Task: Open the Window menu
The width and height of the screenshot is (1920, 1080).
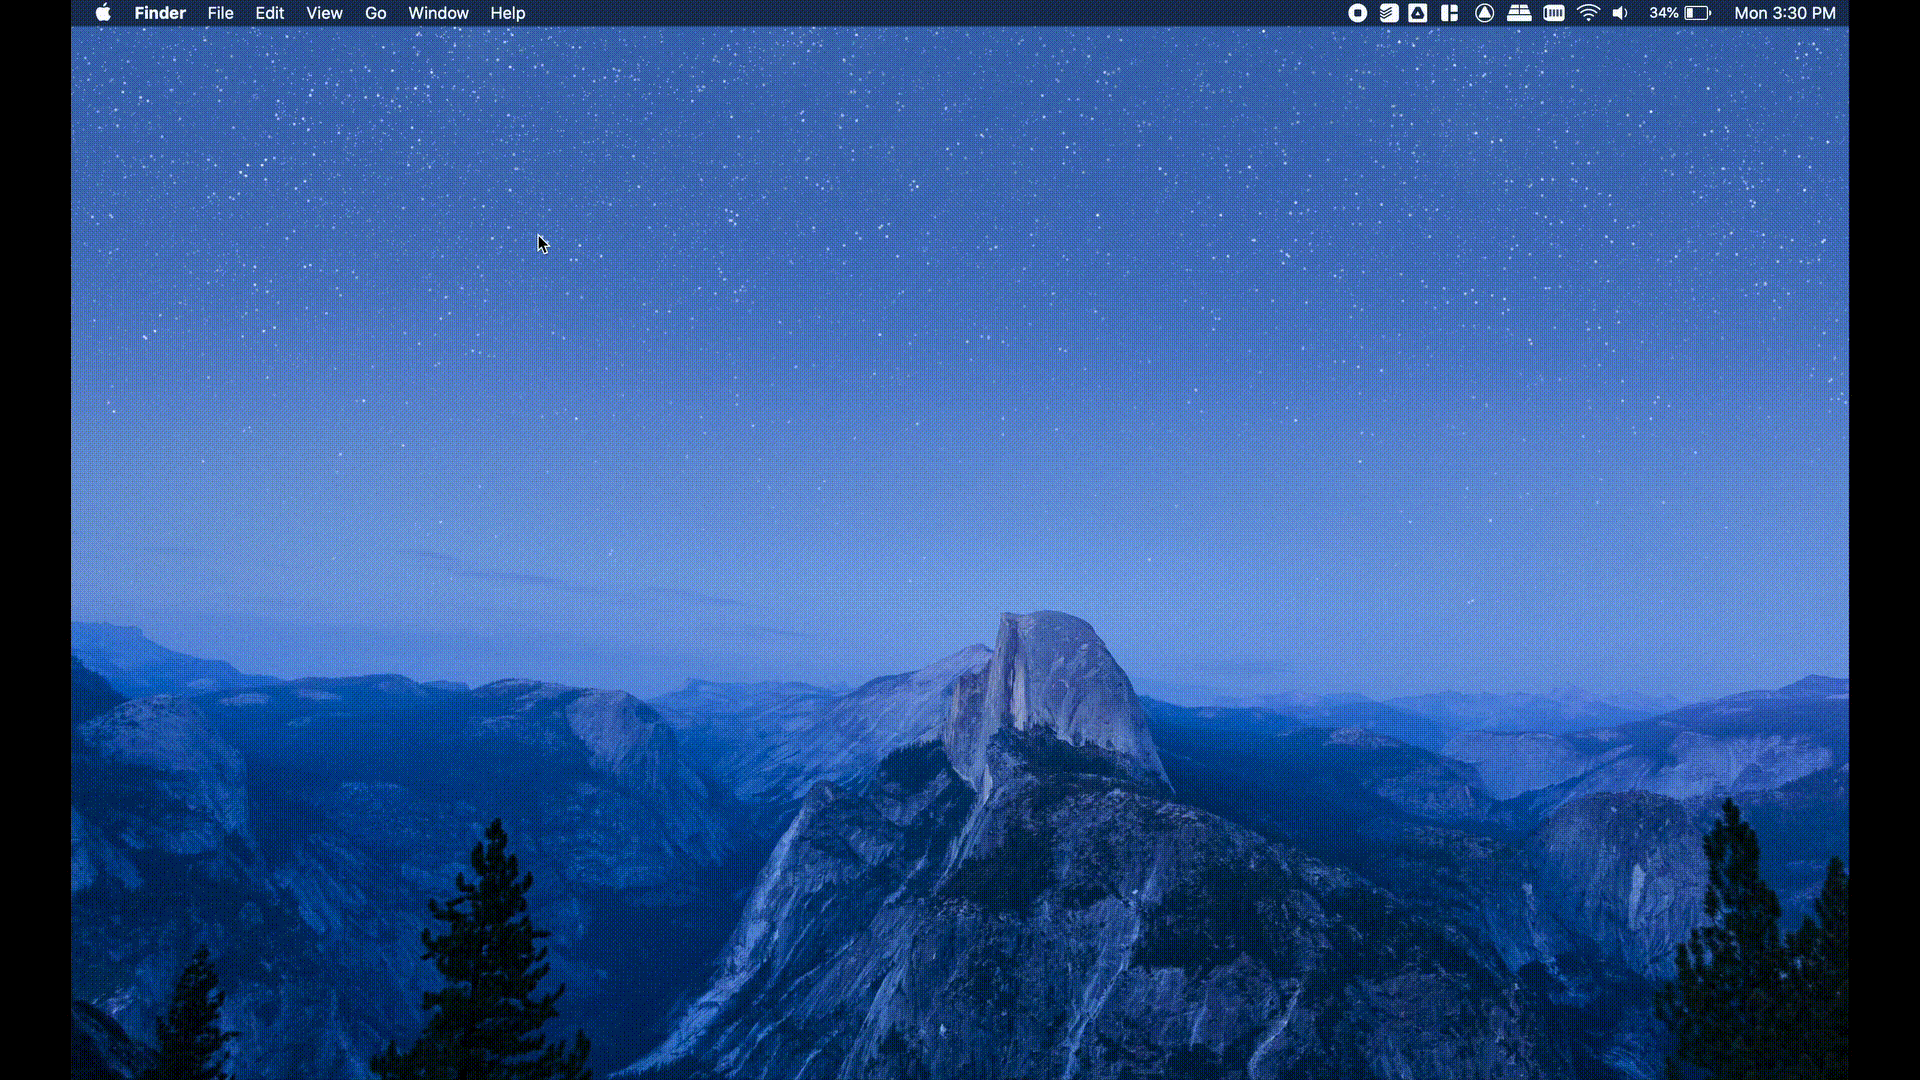Action: (438, 13)
